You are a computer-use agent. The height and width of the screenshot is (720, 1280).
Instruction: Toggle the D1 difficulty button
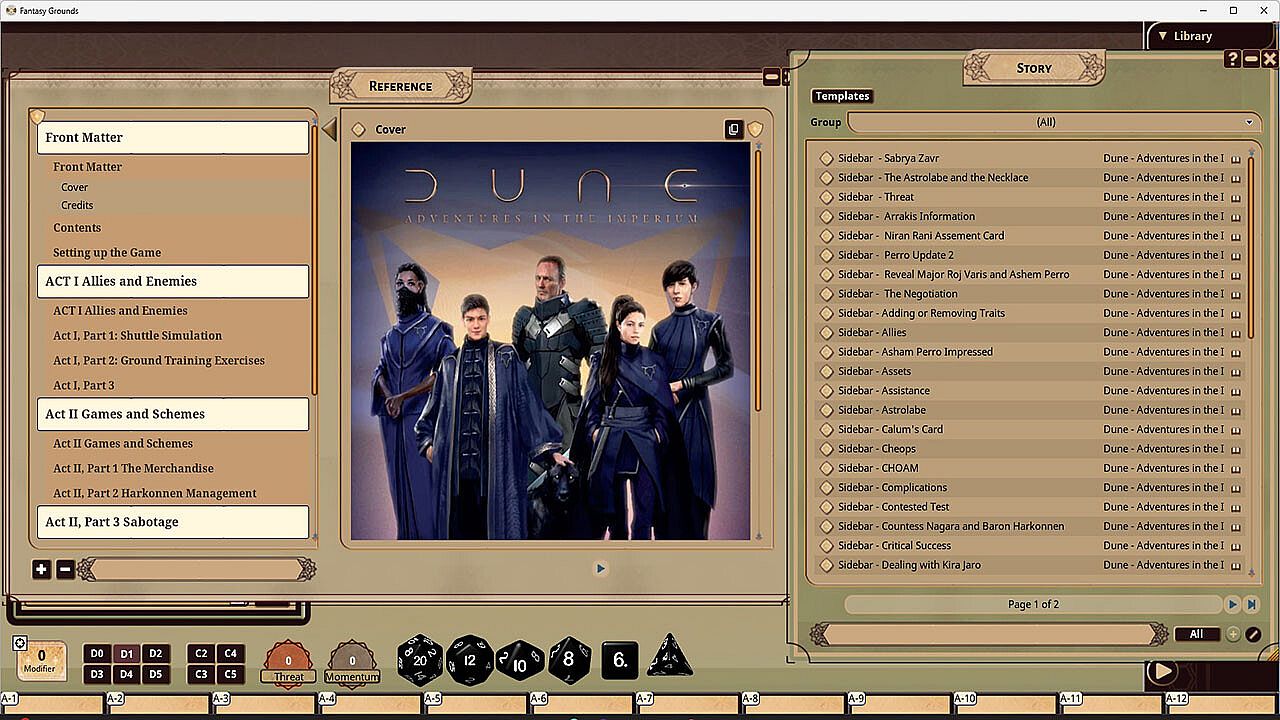click(x=126, y=654)
